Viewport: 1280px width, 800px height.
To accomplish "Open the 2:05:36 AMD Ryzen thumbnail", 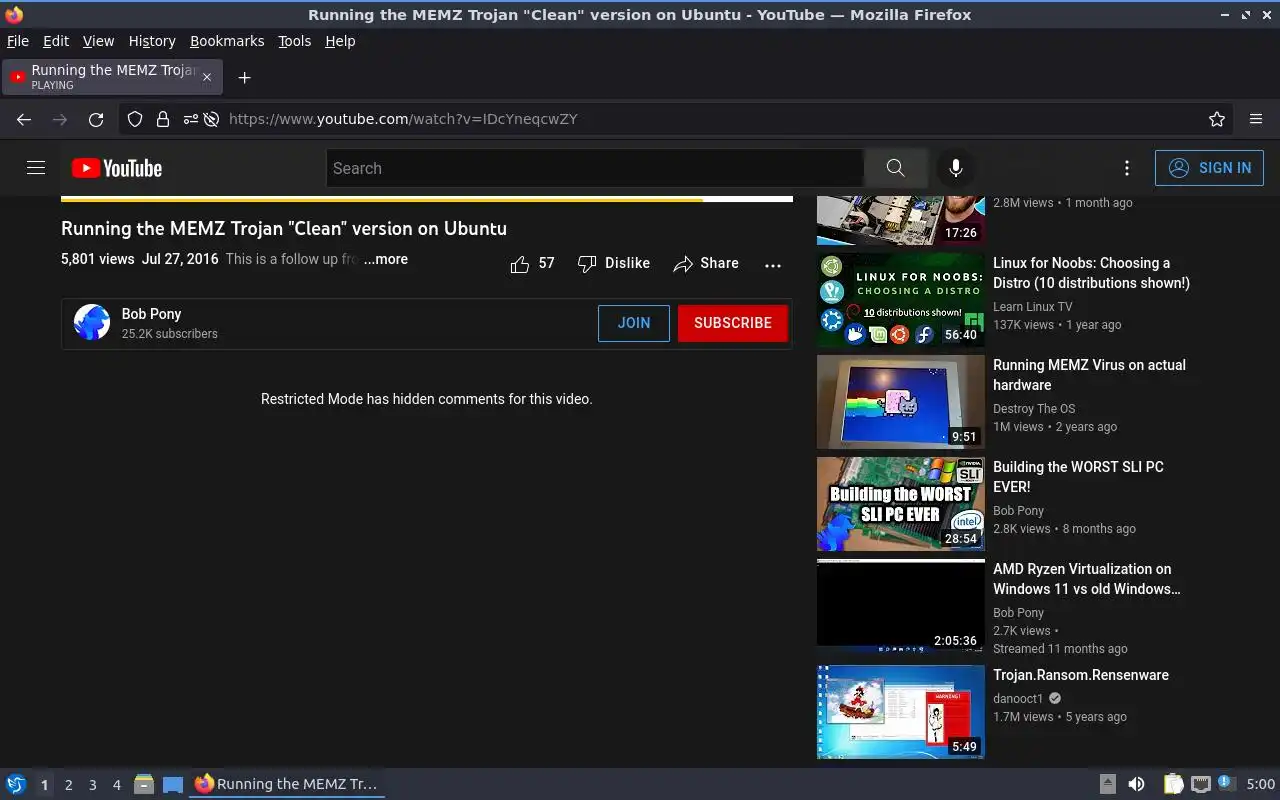I will point(901,606).
